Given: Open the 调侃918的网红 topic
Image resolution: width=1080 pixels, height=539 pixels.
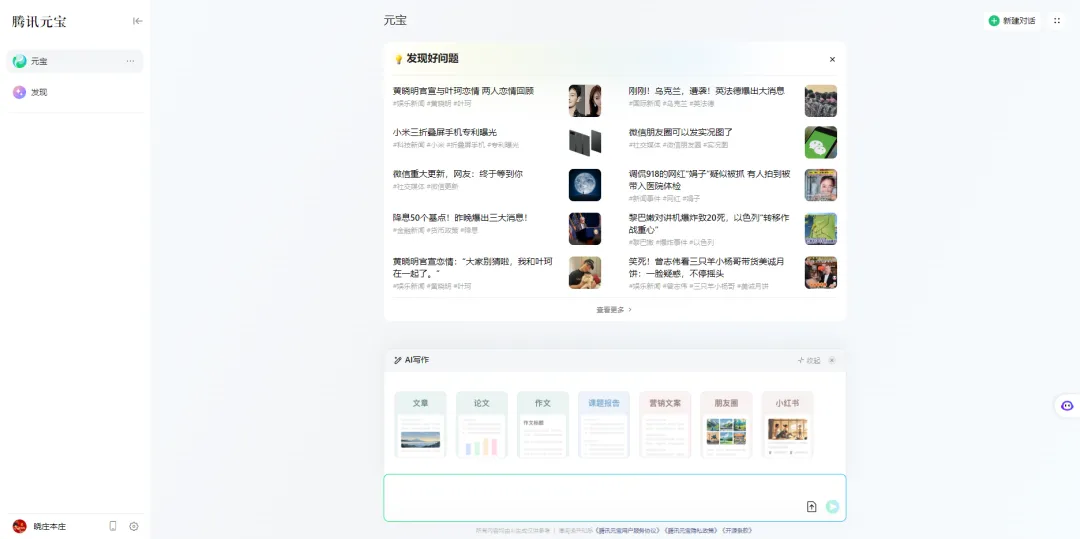Looking at the screenshot, I should click(709, 180).
